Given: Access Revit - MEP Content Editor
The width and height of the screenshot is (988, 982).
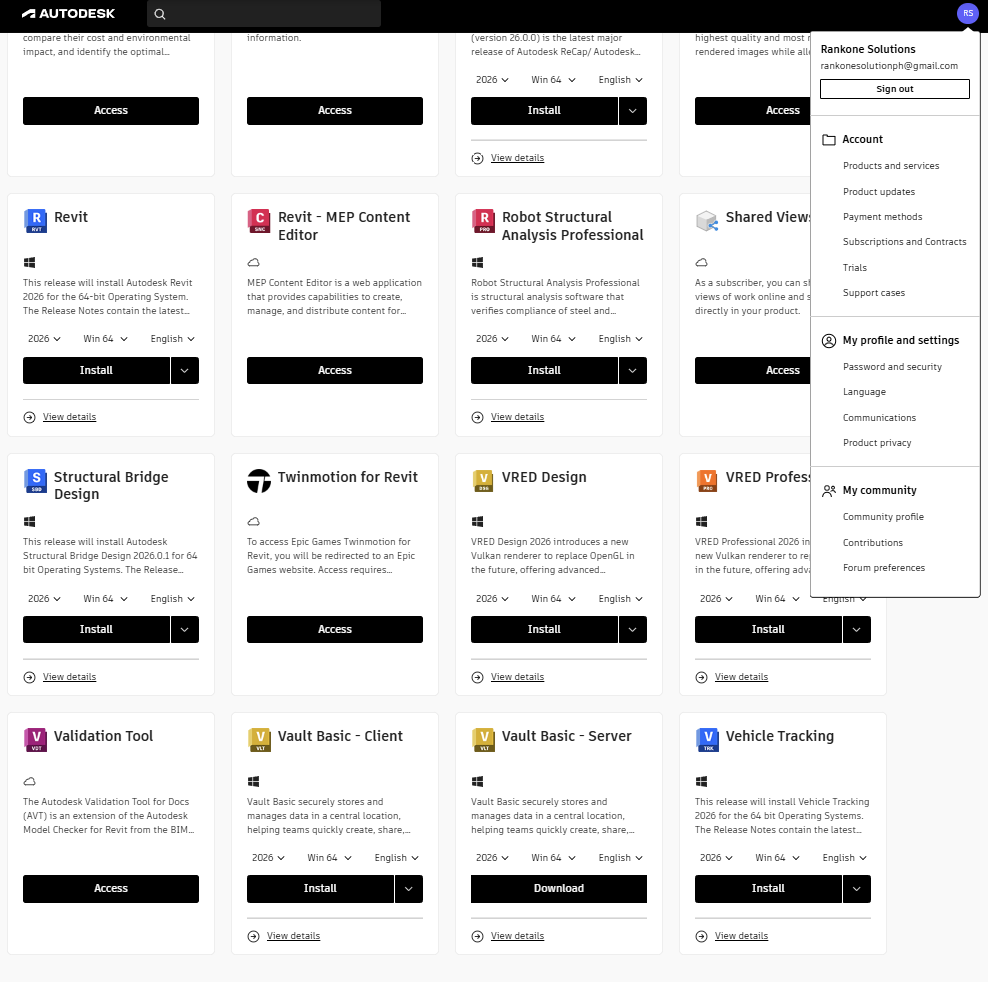Looking at the screenshot, I should (335, 371).
